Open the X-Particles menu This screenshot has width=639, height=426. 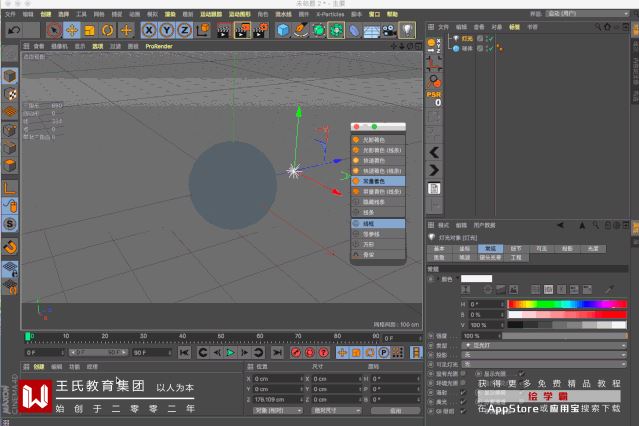click(x=330, y=14)
